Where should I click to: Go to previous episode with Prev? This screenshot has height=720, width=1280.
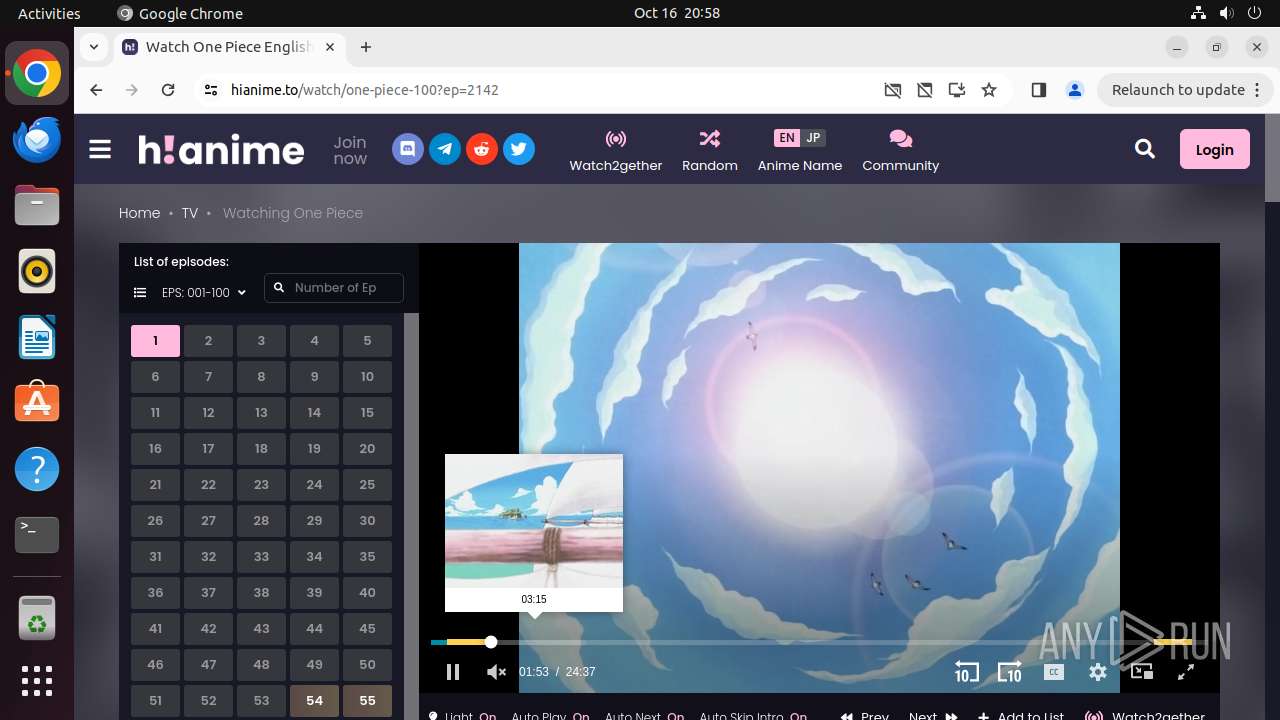point(865,715)
